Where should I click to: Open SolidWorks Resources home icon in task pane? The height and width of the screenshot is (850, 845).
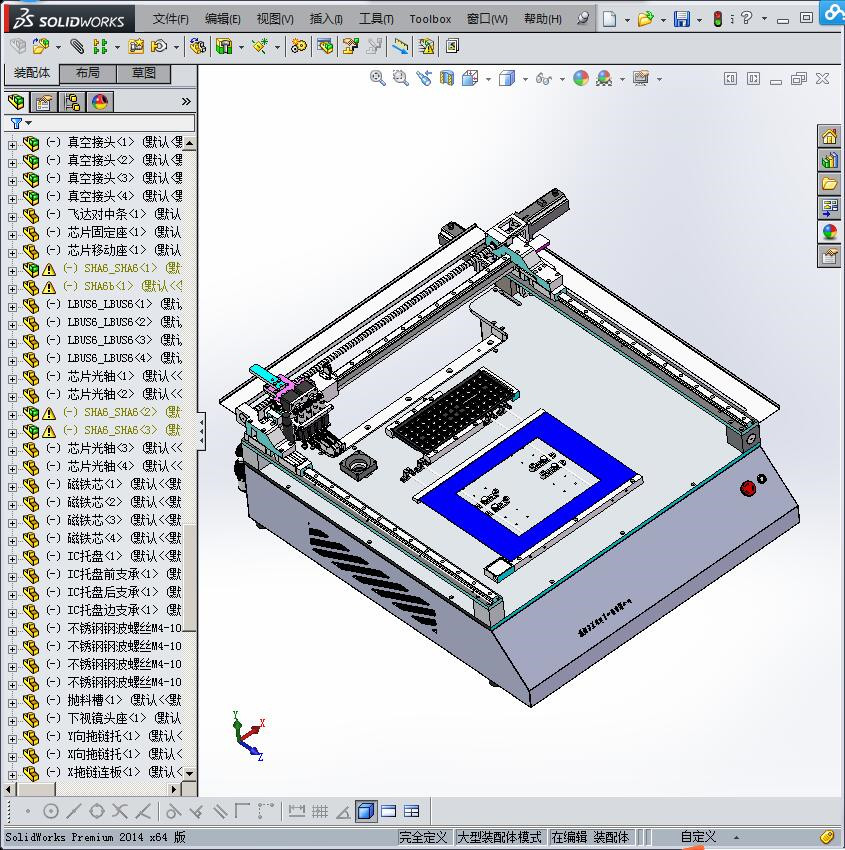pos(829,136)
